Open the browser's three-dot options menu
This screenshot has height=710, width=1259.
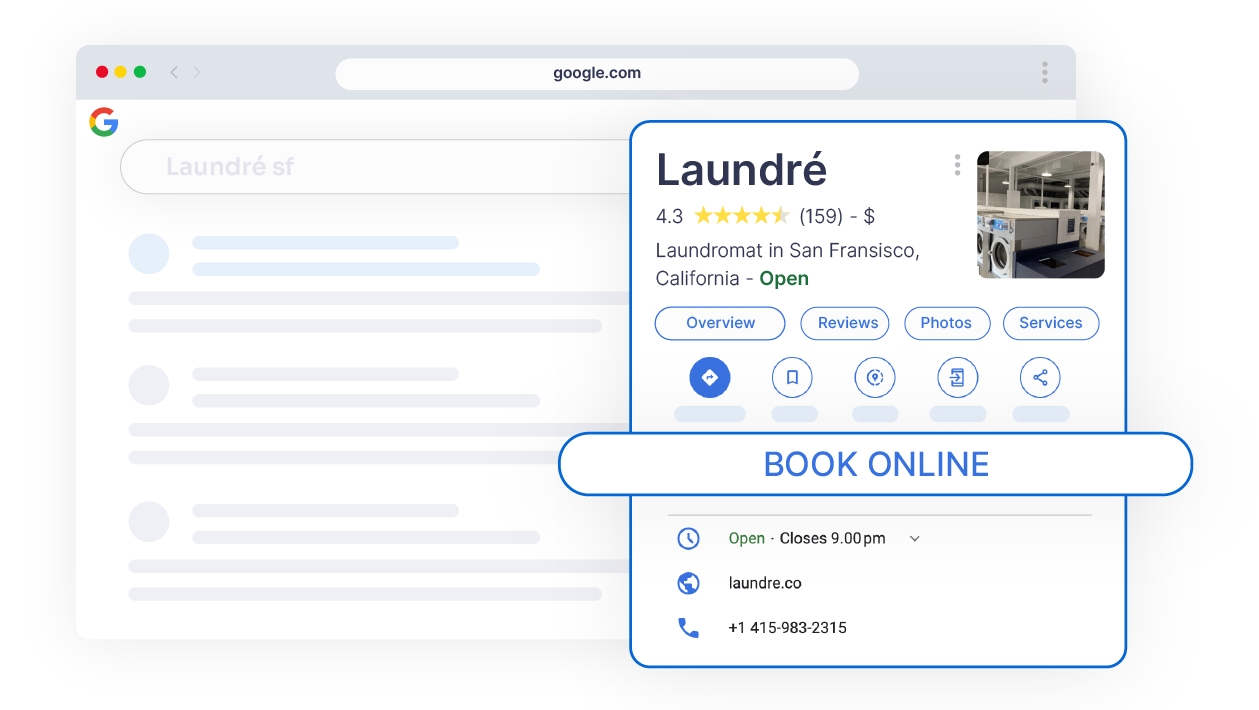tap(1044, 72)
